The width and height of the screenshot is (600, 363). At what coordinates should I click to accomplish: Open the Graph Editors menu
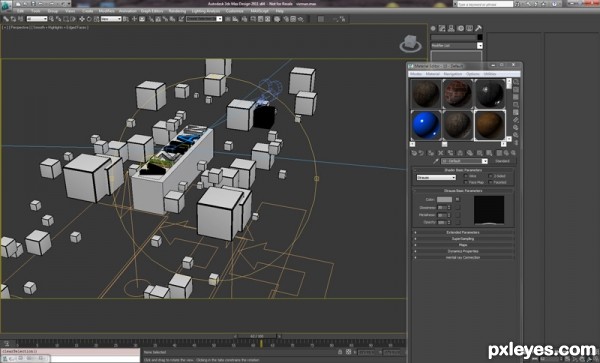coord(152,11)
